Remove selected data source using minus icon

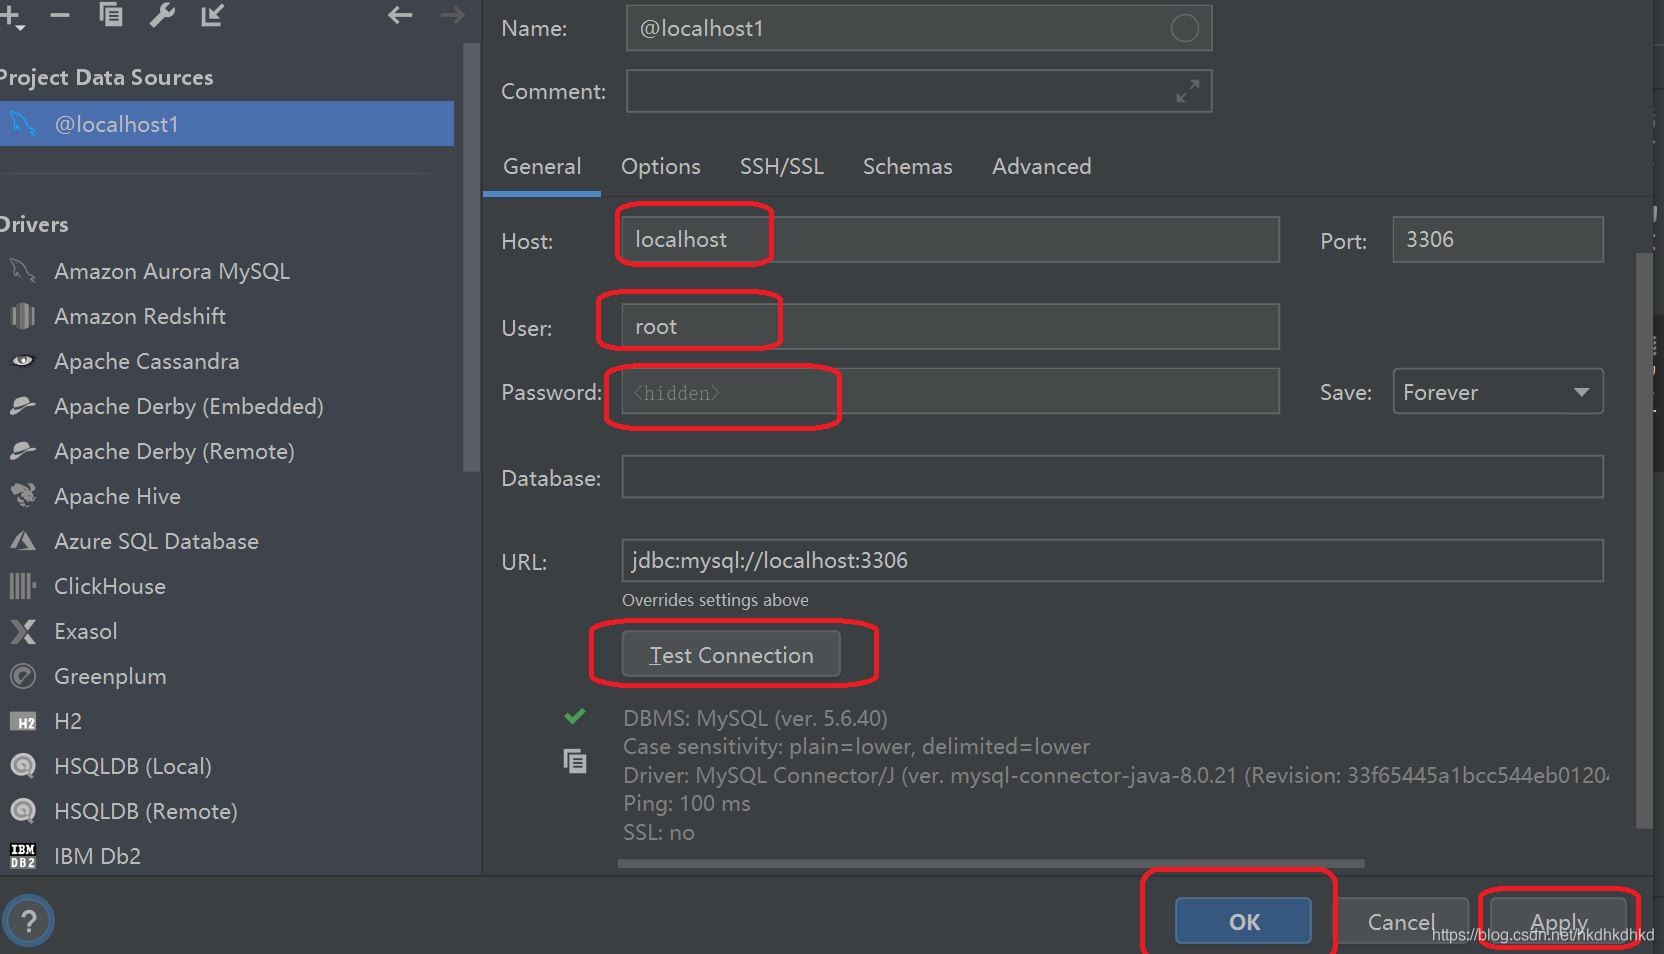coord(60,15)
